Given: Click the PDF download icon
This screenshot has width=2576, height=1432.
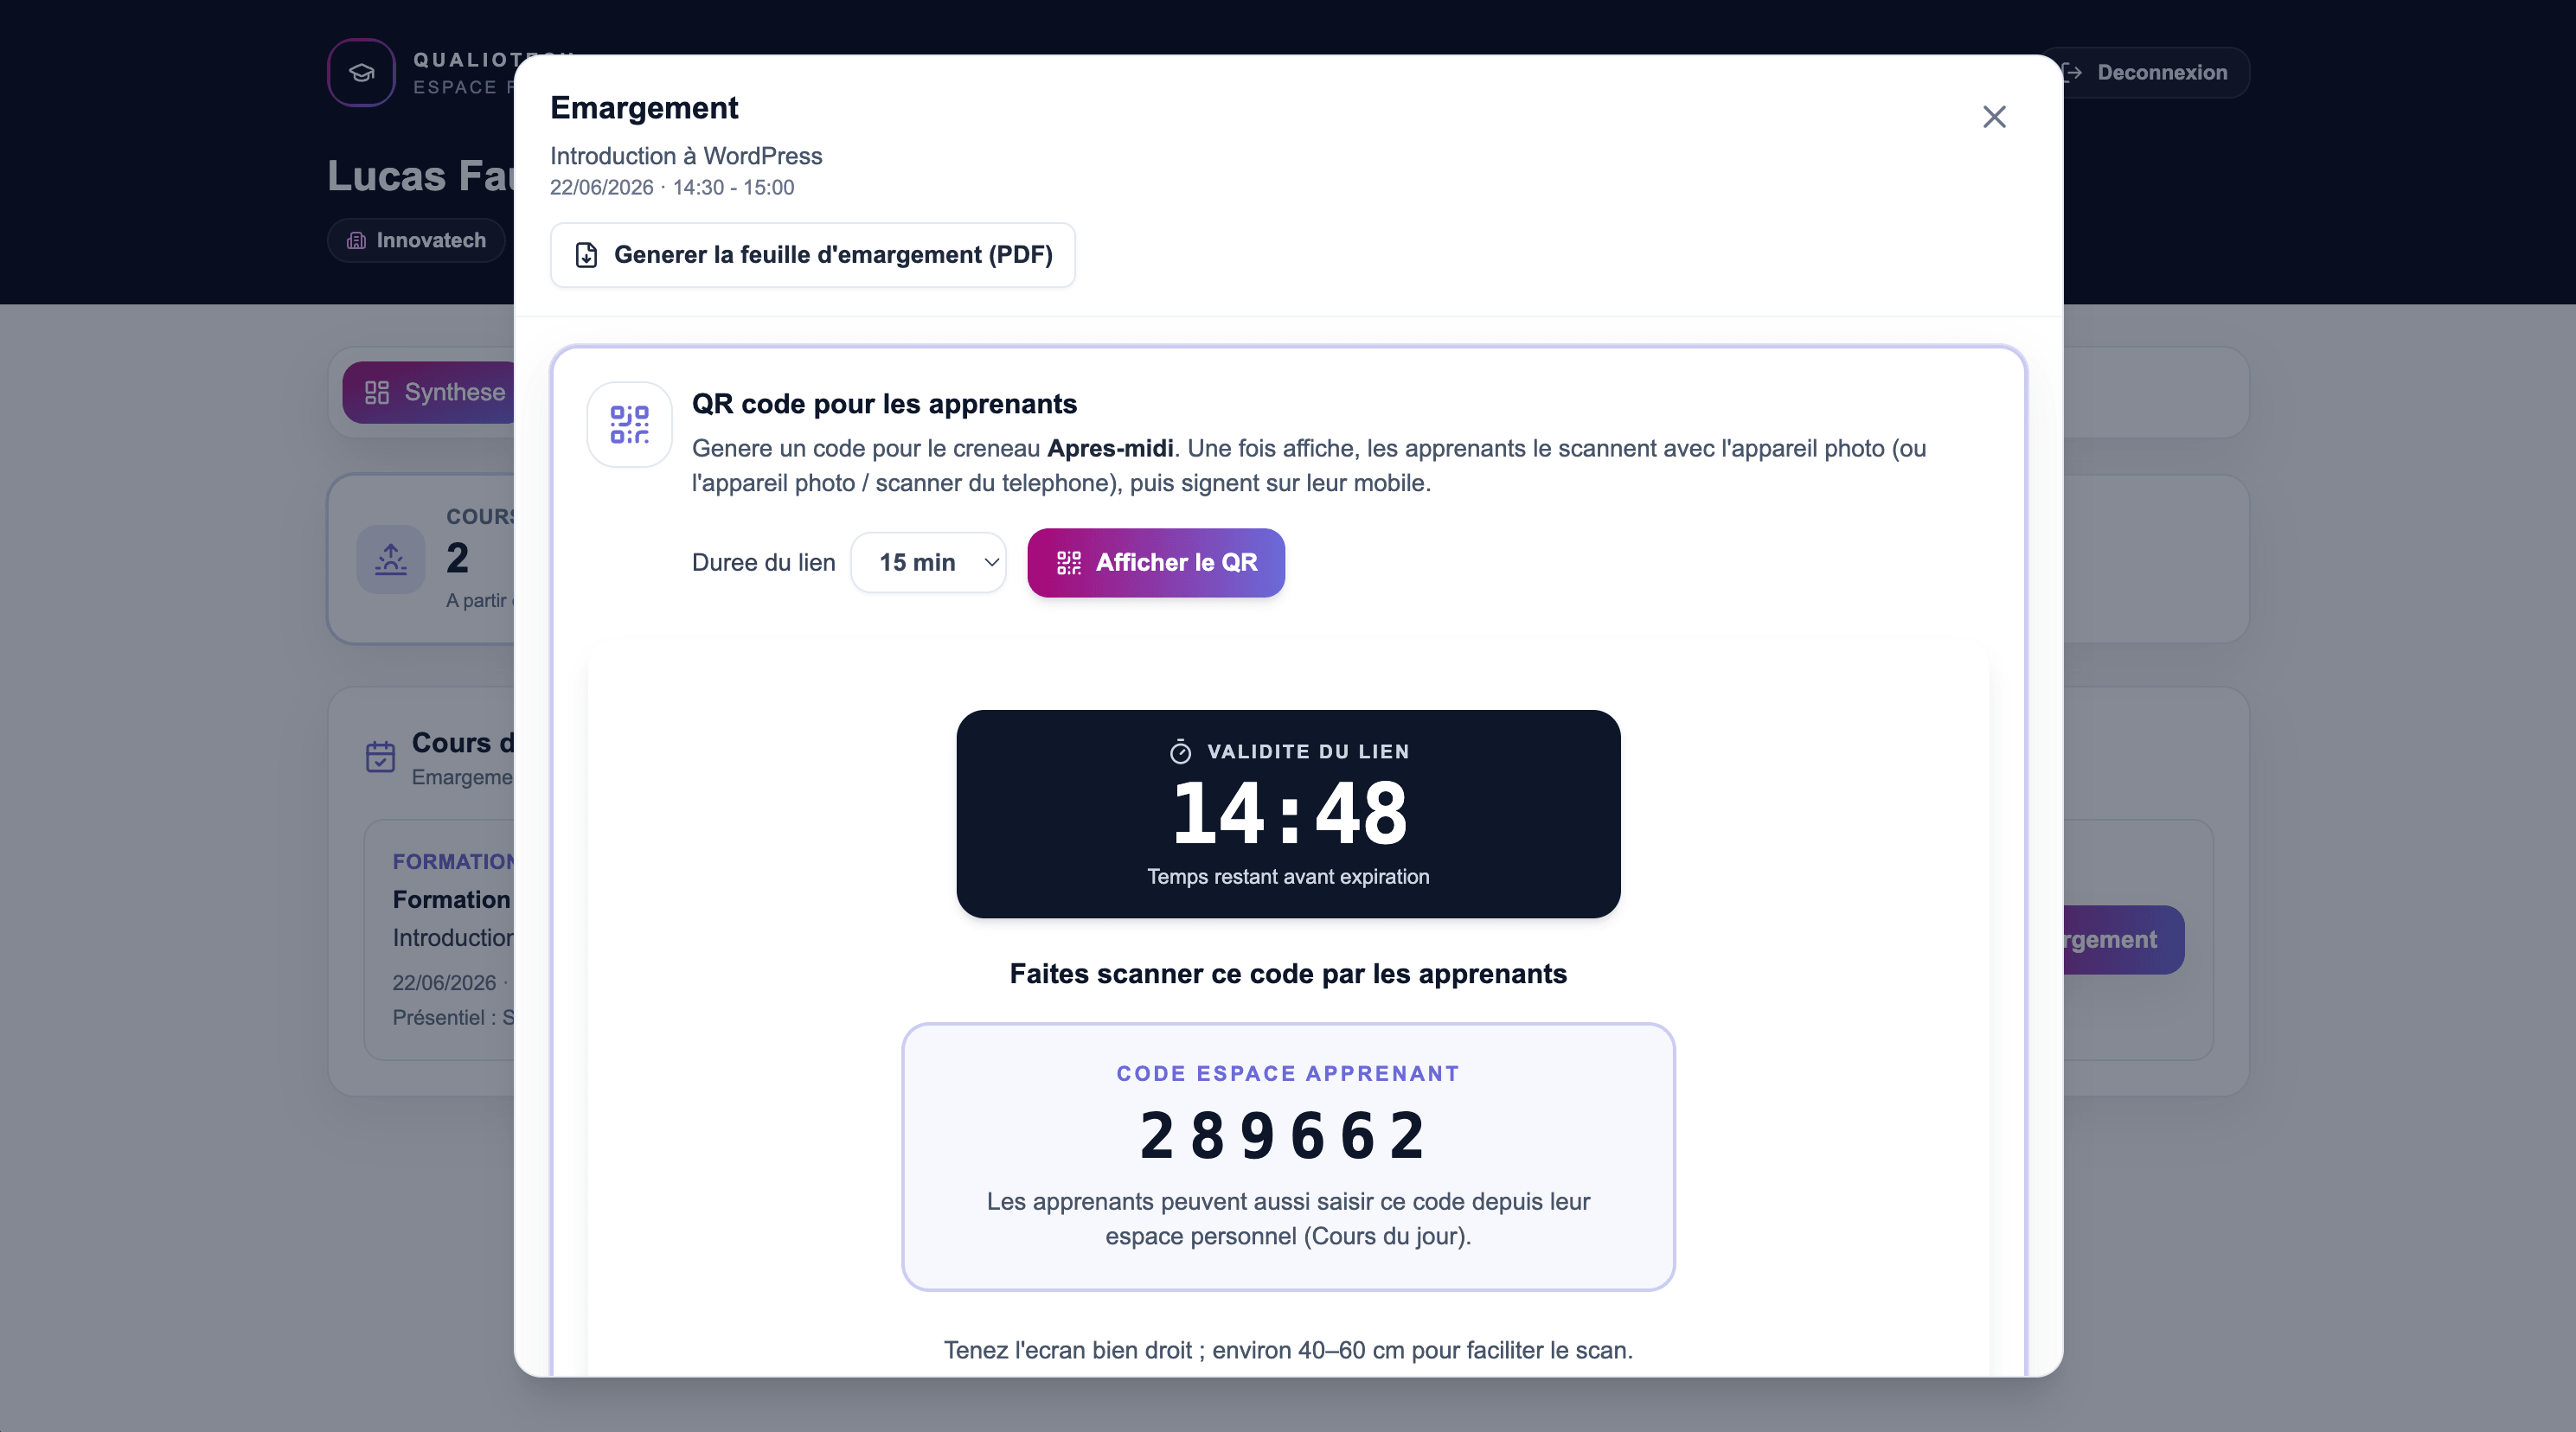Looking at the screenshot, I should [x=586, y=255].
